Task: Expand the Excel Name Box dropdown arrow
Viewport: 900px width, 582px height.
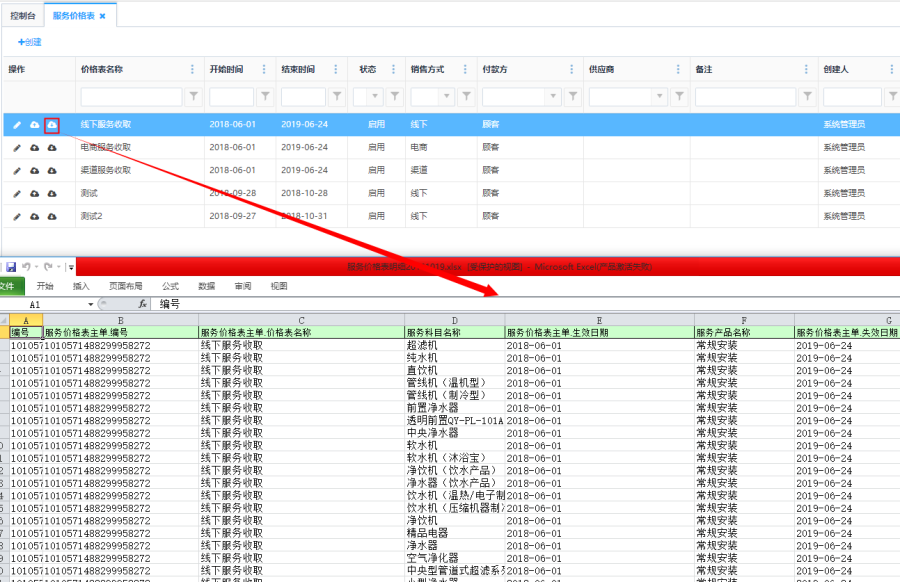Action: pyautogui.click(x=90, y=304)
